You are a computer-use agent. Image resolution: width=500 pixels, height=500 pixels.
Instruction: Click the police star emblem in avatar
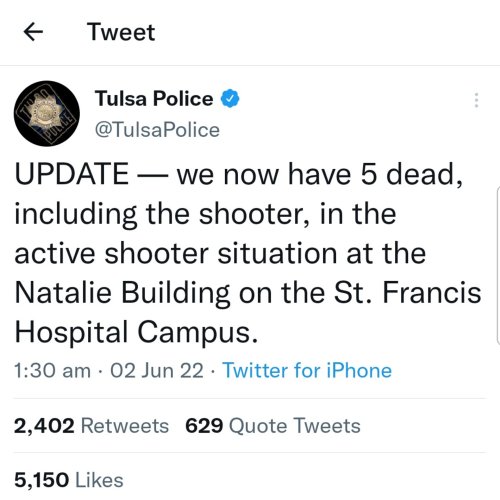[46, 113]
